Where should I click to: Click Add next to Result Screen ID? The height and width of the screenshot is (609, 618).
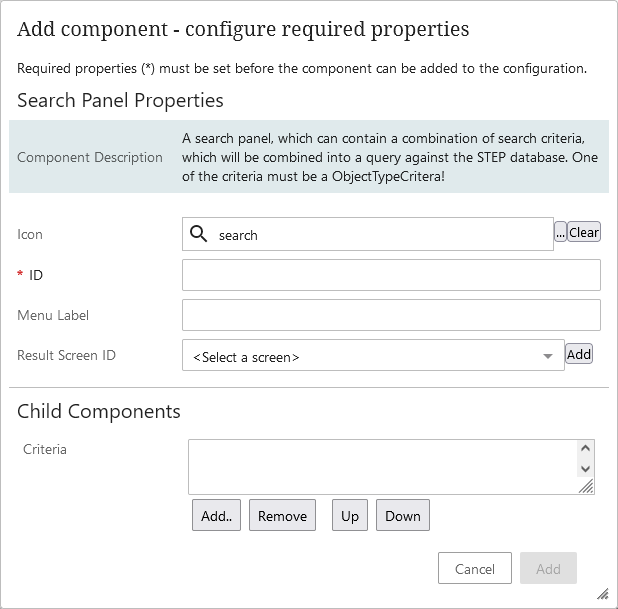coord(579,354)
